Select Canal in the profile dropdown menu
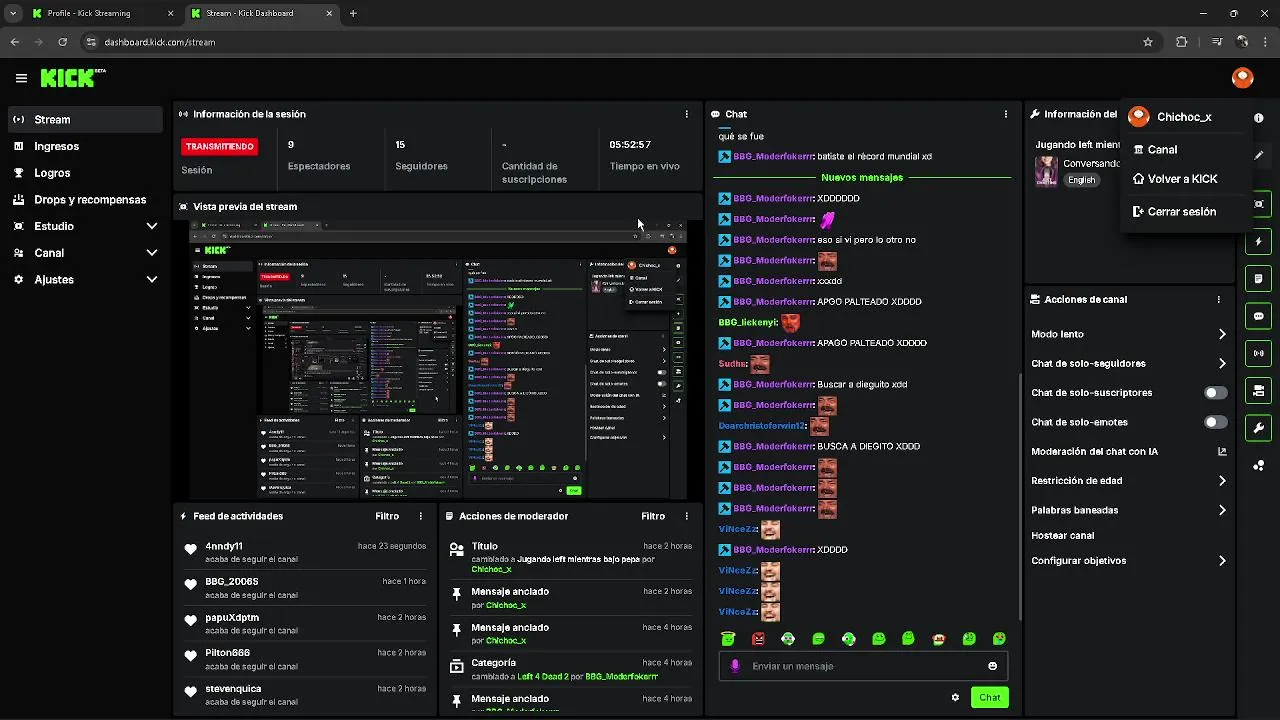This screenshot has height=720, width=1280. click(1185, 149)
